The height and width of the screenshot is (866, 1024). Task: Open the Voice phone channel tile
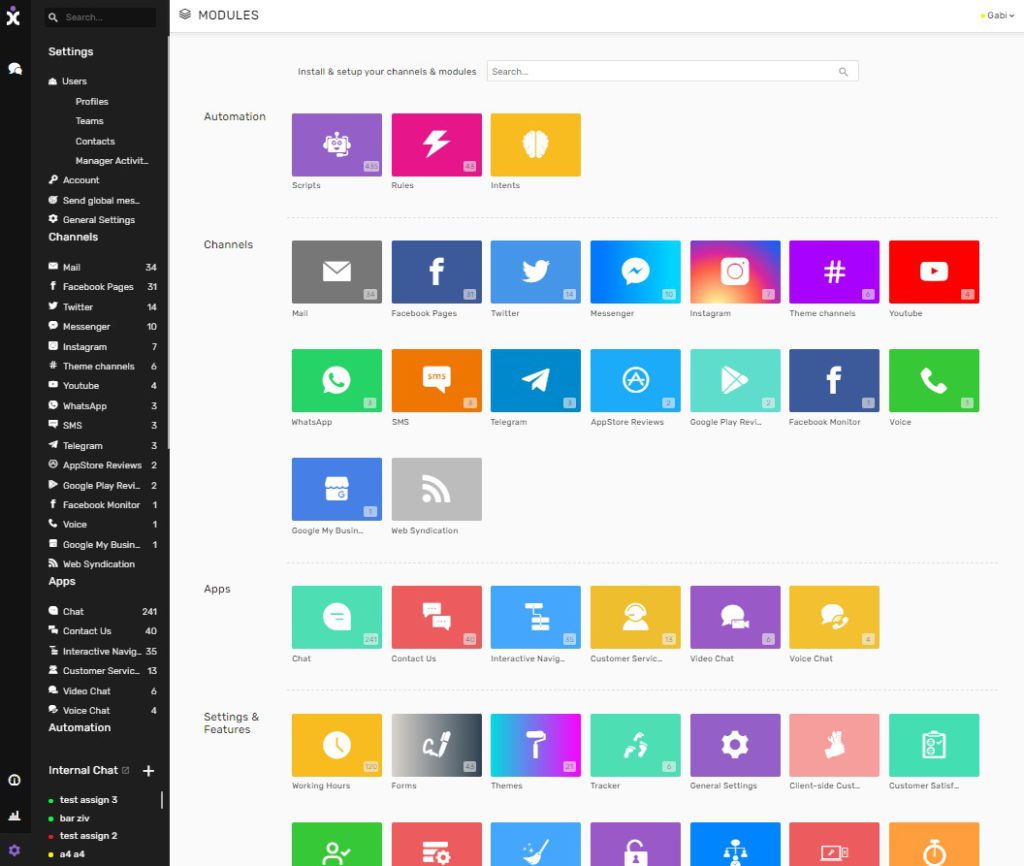934,380
